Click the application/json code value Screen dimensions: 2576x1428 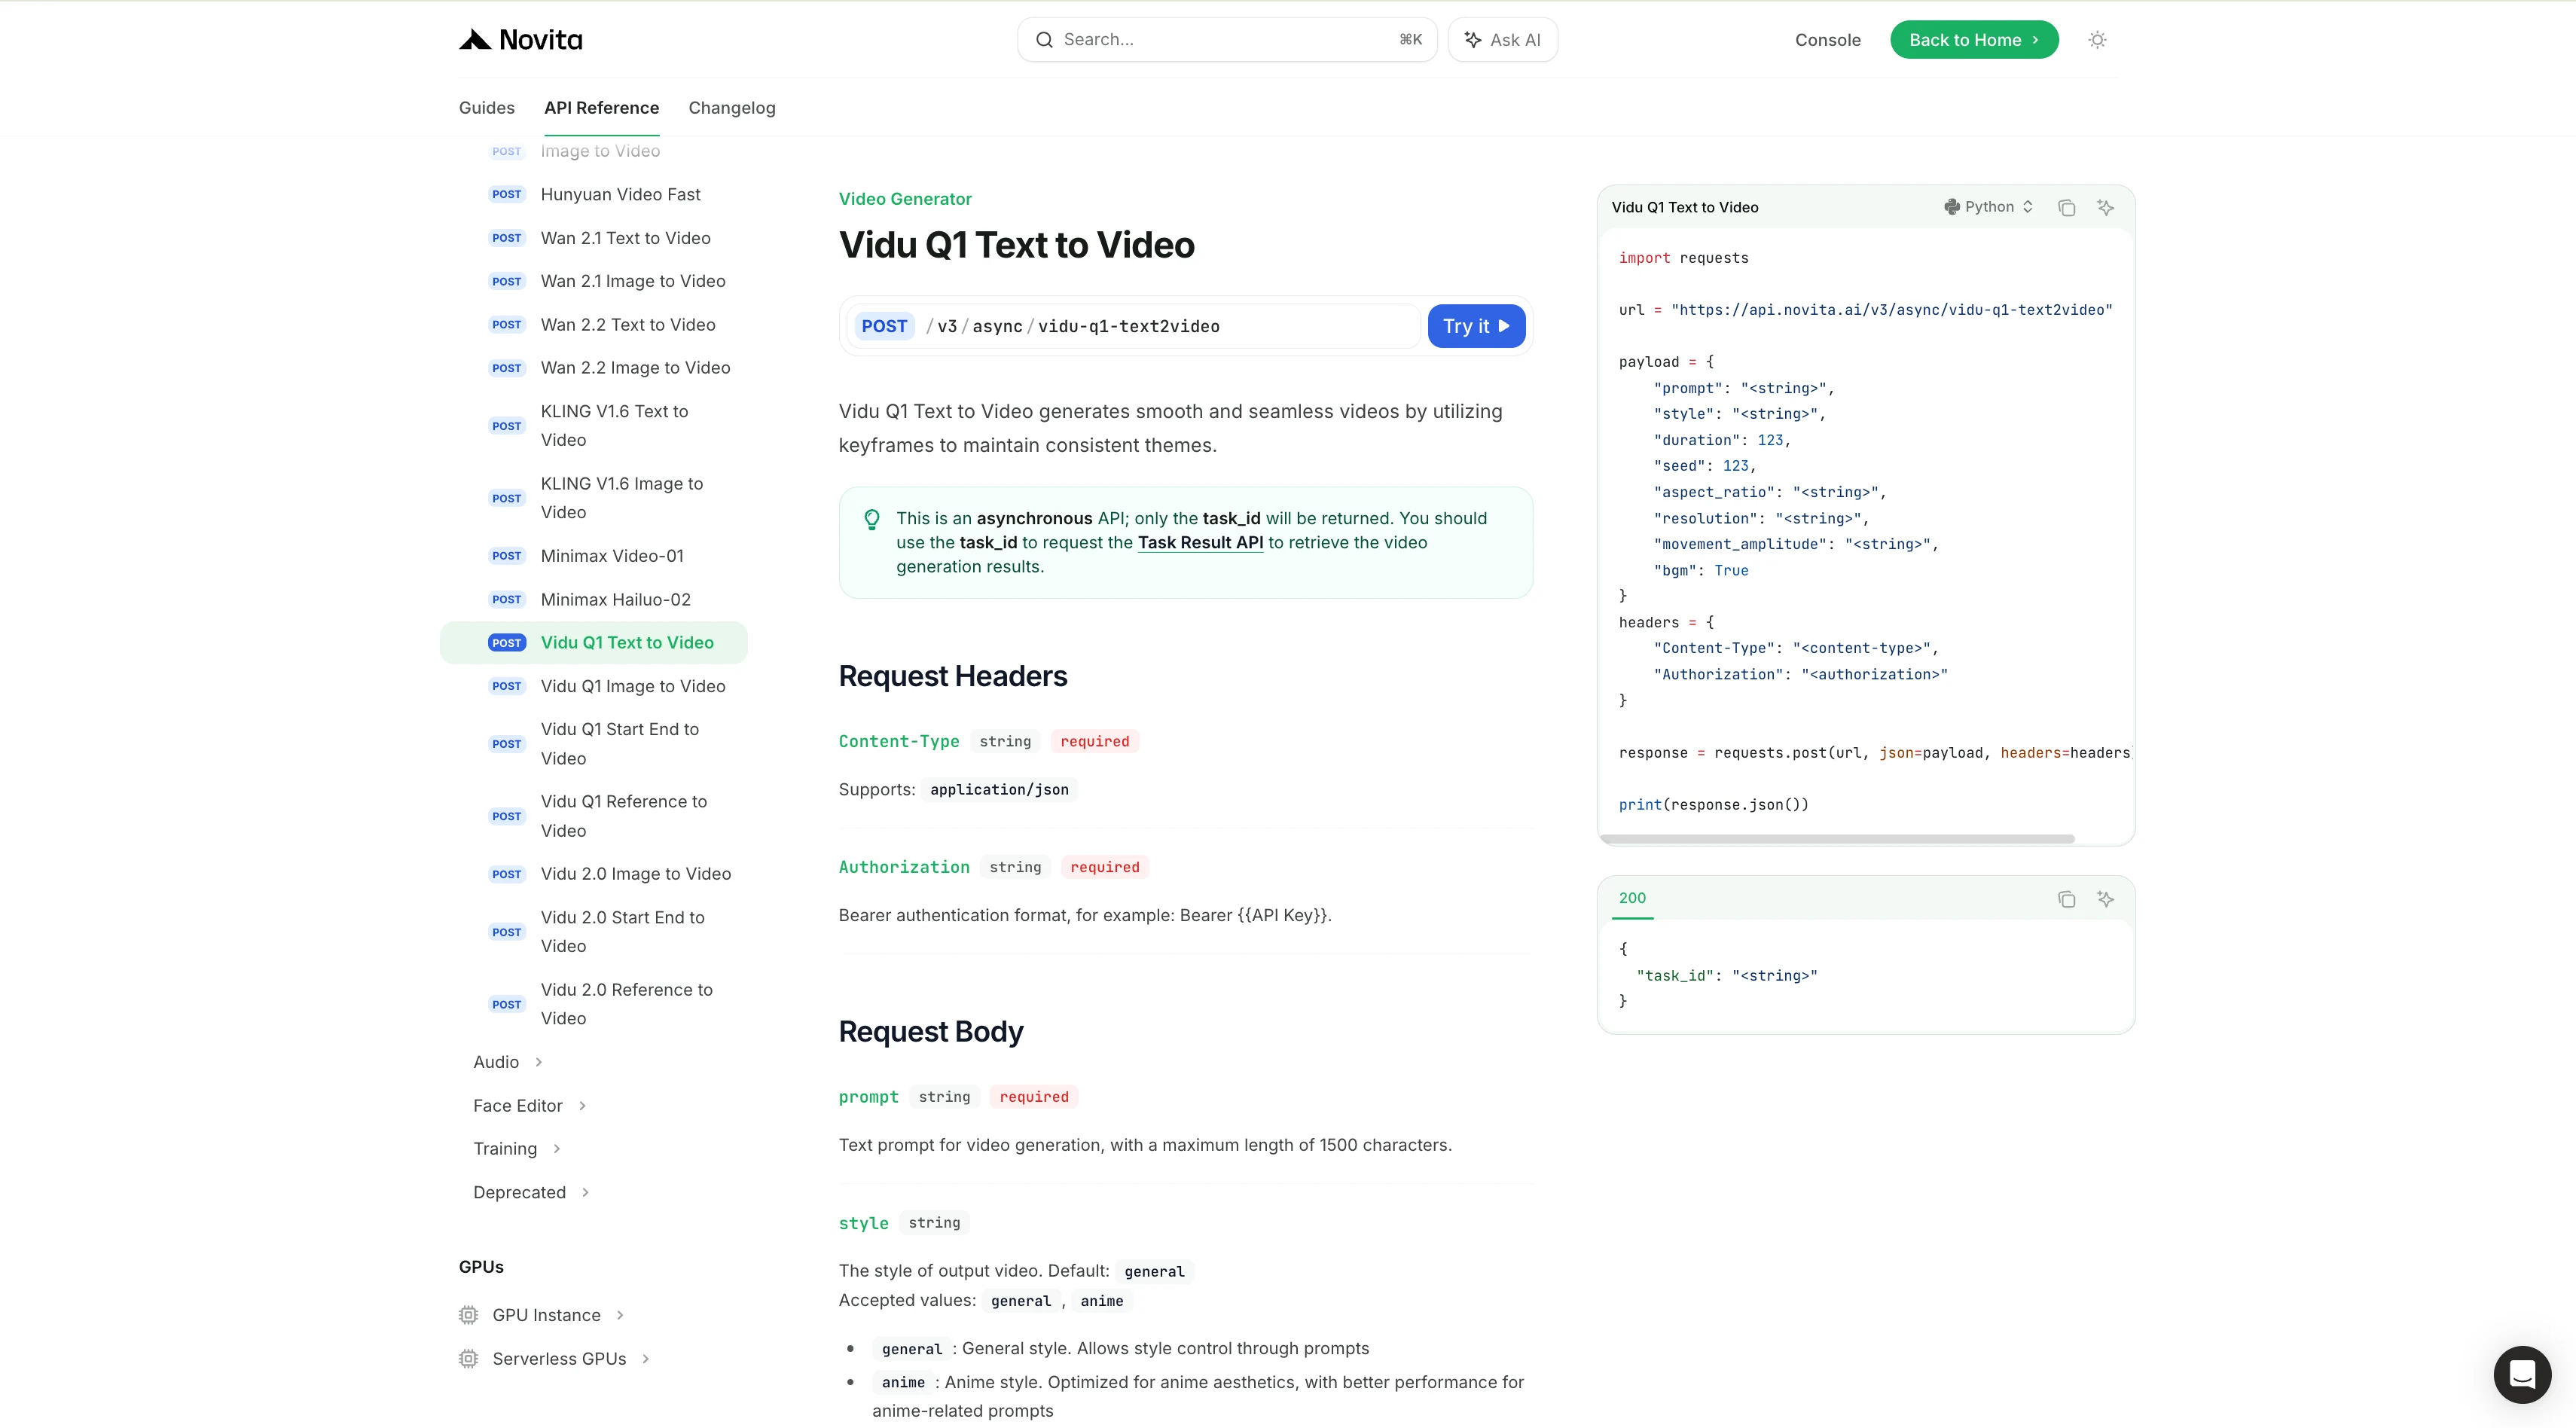[x=999, y=790]
